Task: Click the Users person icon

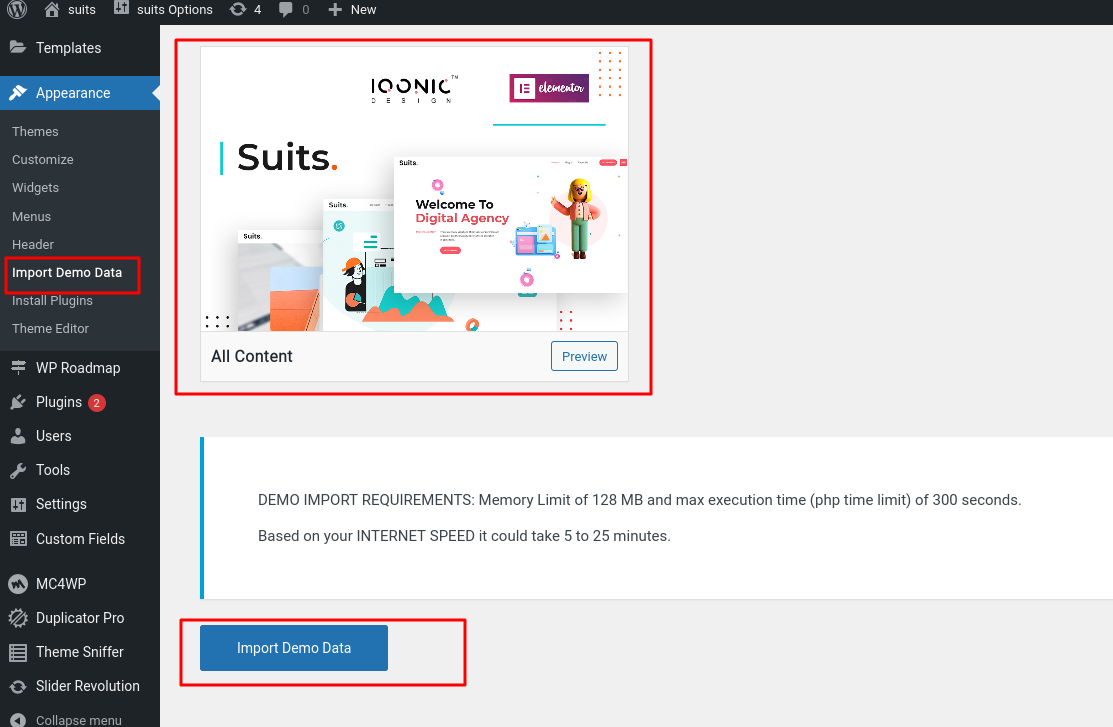Action: pyautogui.click(x=18, y=436)
